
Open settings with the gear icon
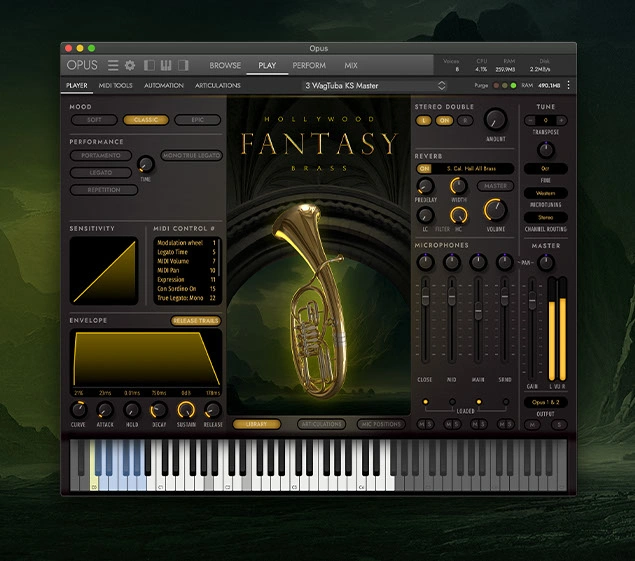(x=130, y=65)
